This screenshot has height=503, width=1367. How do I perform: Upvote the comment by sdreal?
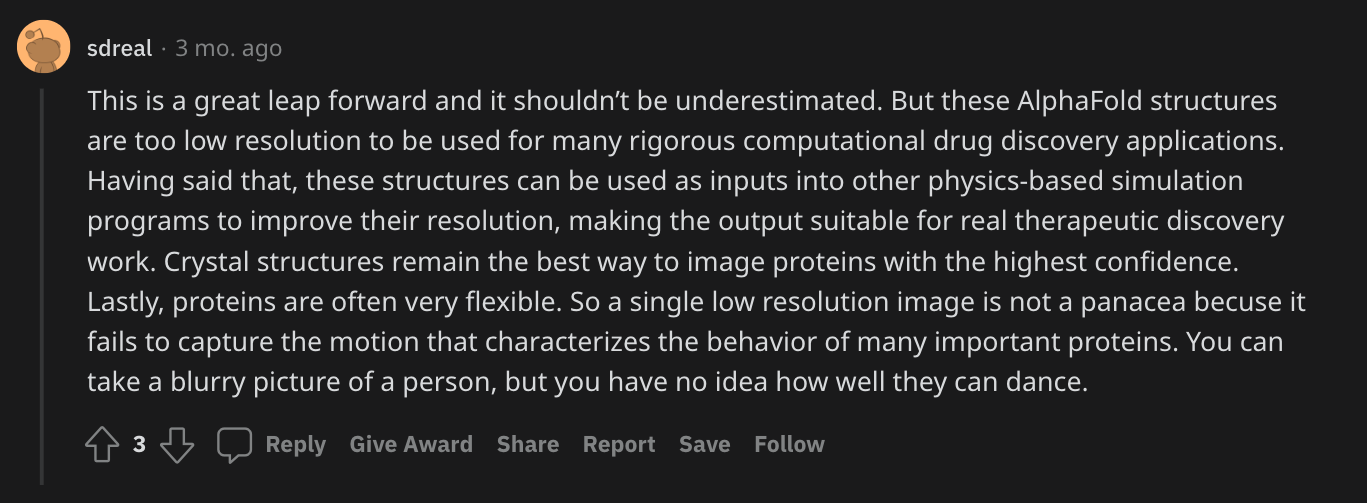(x=103, y=445)
